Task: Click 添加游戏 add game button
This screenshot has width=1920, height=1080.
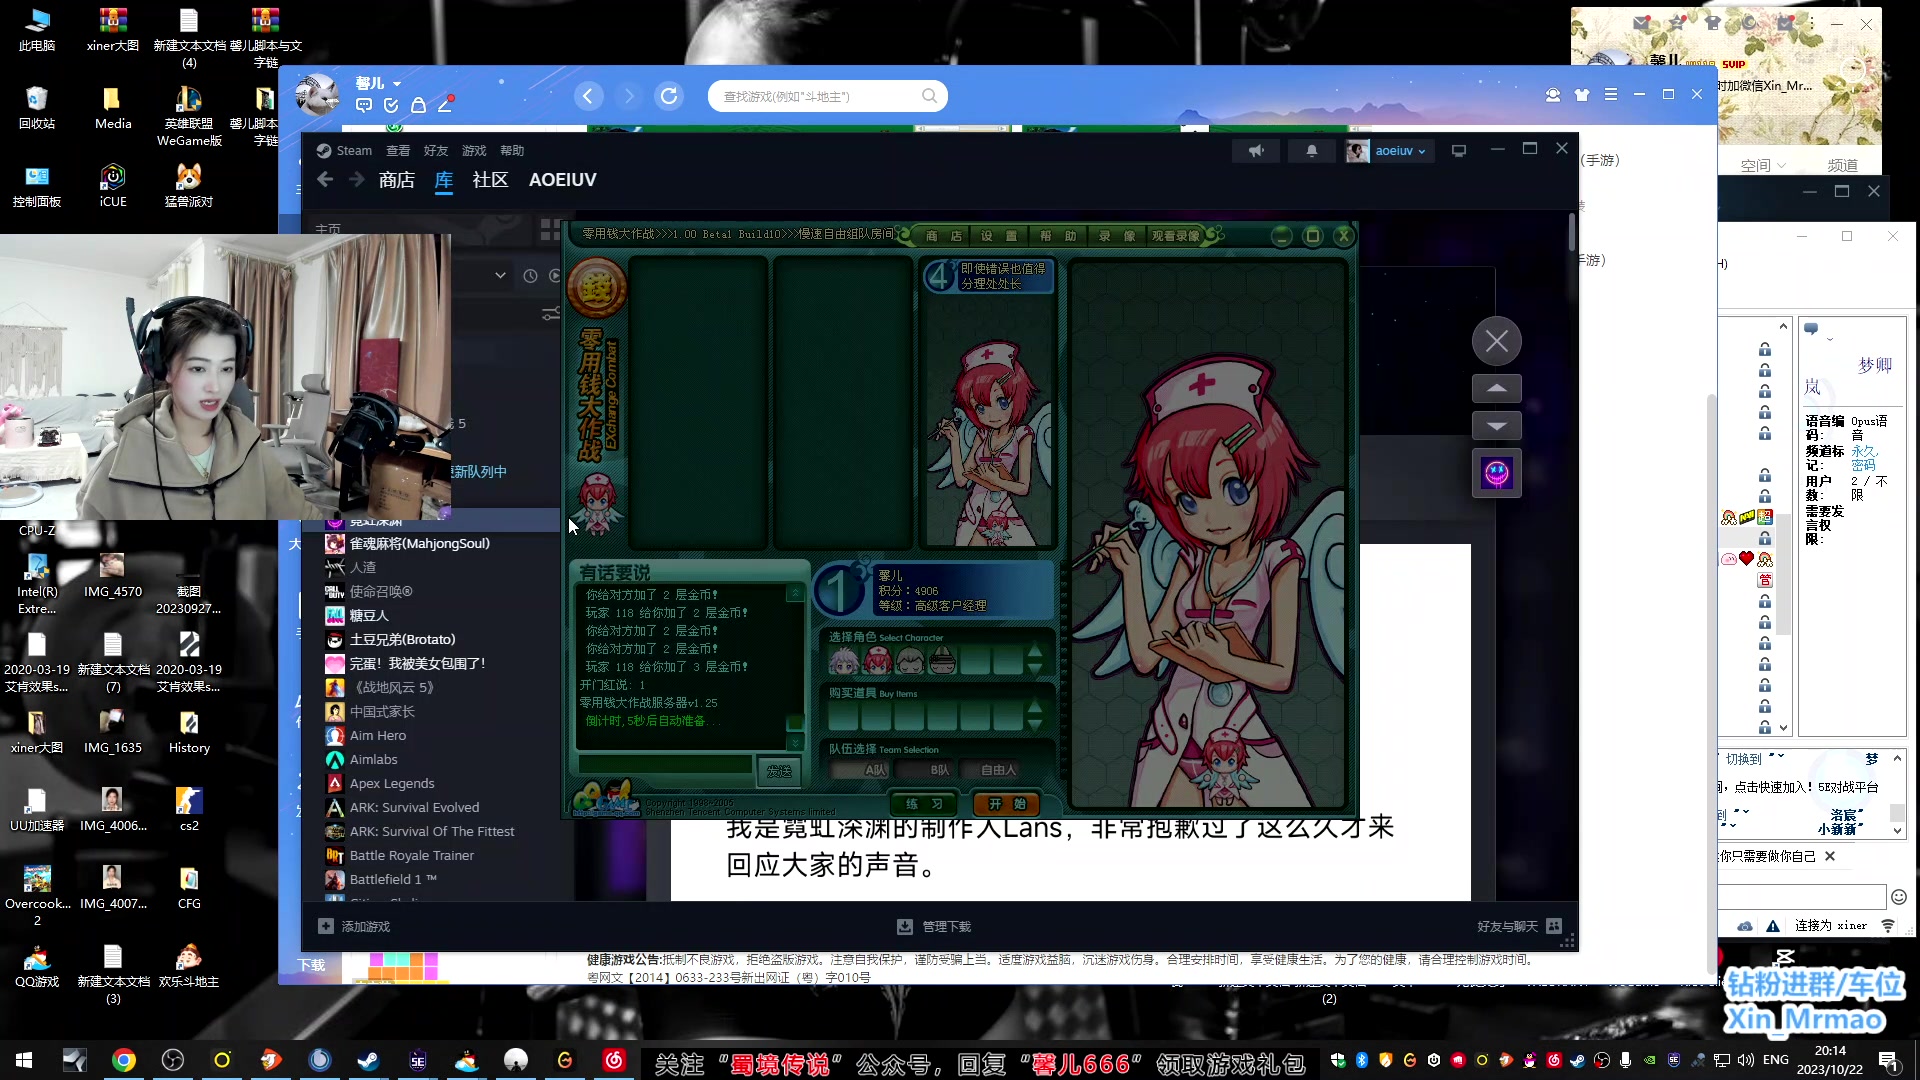Action: (354, 927)
